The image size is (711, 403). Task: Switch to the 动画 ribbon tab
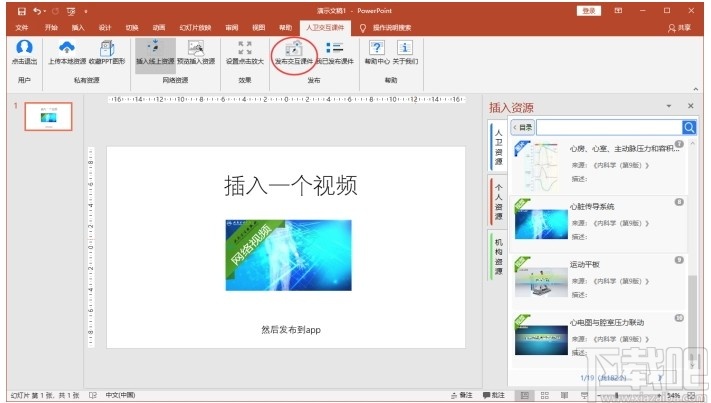tap(159, 28)
